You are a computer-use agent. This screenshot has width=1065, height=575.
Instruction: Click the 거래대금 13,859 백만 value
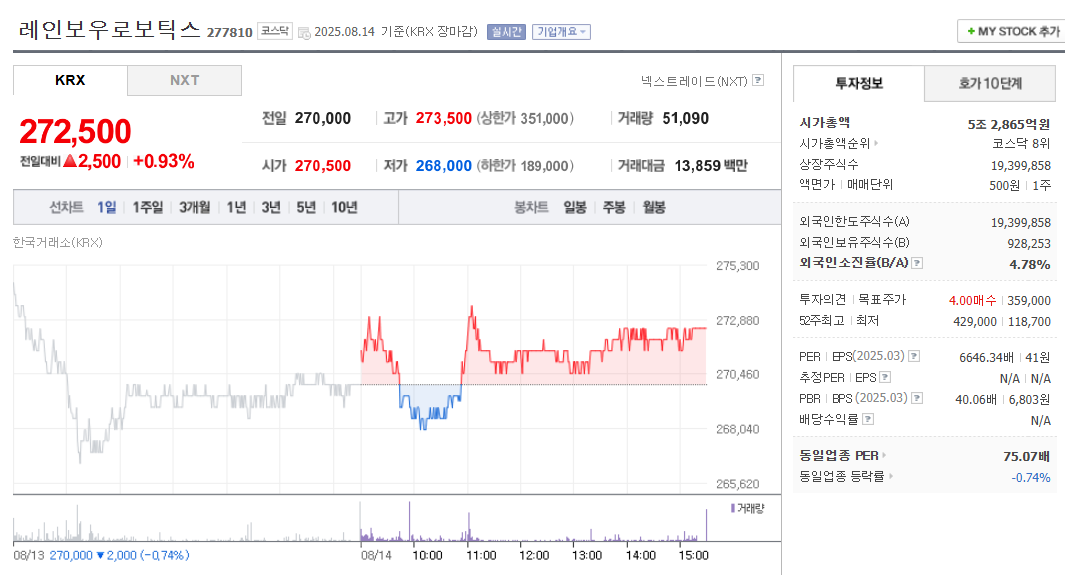click(x=710, y=166)
